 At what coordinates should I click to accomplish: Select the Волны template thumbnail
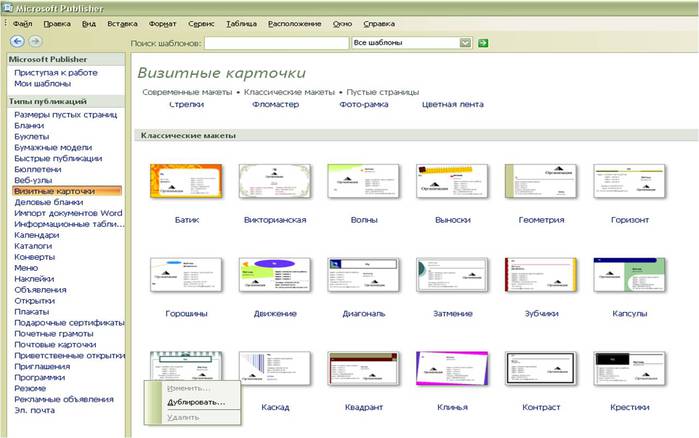[x=363, y=181]
